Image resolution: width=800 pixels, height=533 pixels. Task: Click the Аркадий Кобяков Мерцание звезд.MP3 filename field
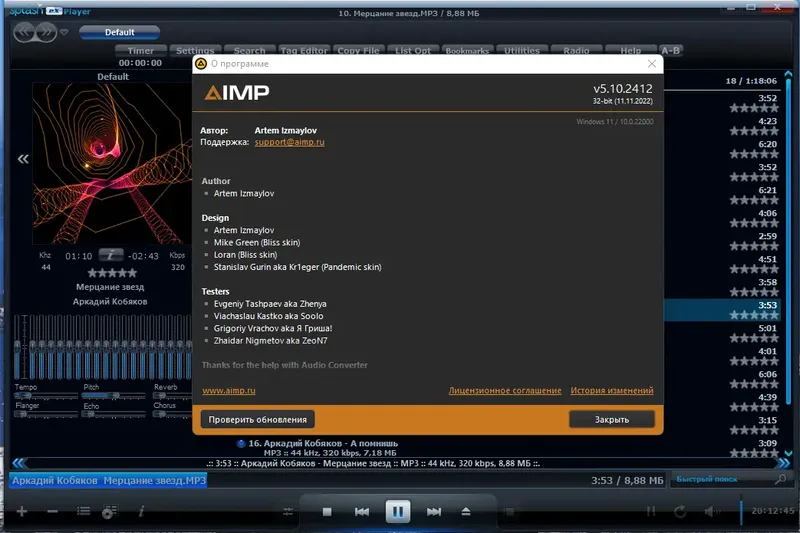[x=108, y=480]
